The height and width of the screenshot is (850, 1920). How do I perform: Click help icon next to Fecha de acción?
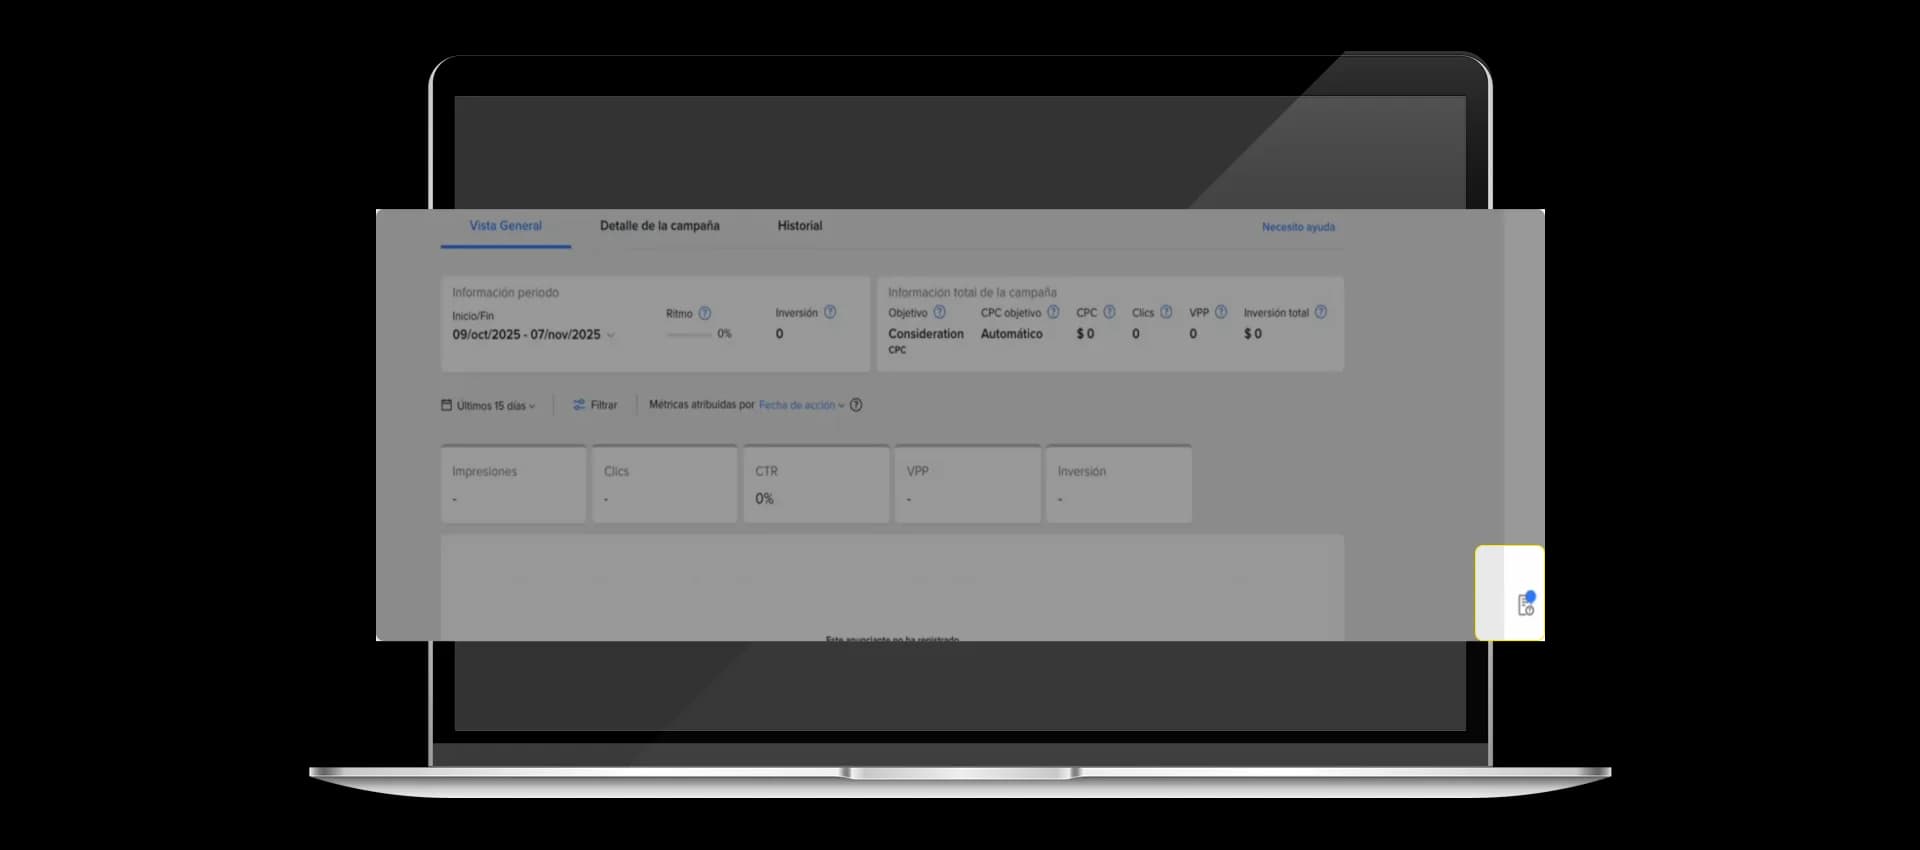click(x=856, y=405)
